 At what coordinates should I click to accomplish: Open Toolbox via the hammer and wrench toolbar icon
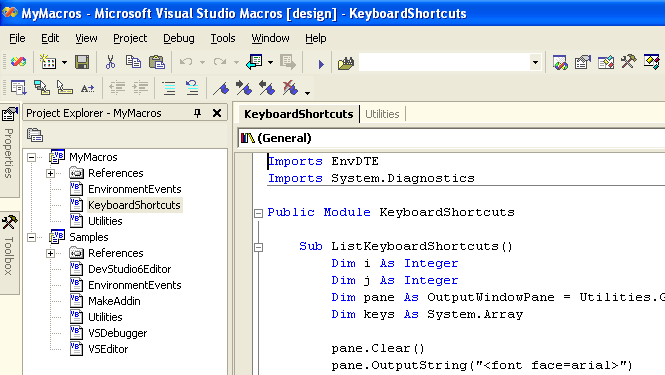(x=629, y=62)
